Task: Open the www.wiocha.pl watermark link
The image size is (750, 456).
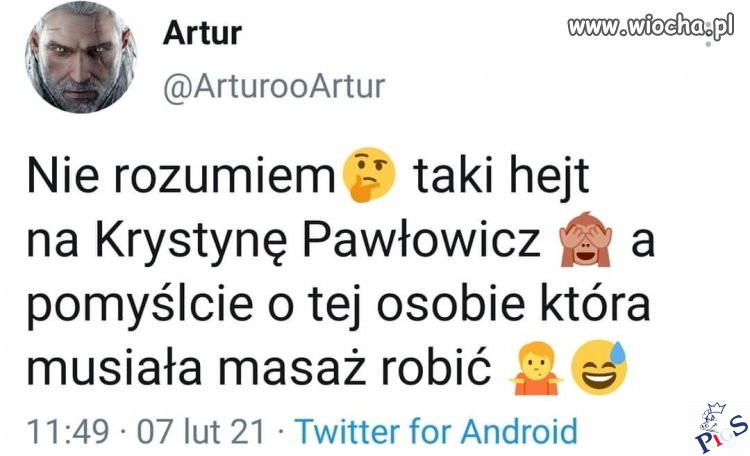Action: tap(651, 25)
